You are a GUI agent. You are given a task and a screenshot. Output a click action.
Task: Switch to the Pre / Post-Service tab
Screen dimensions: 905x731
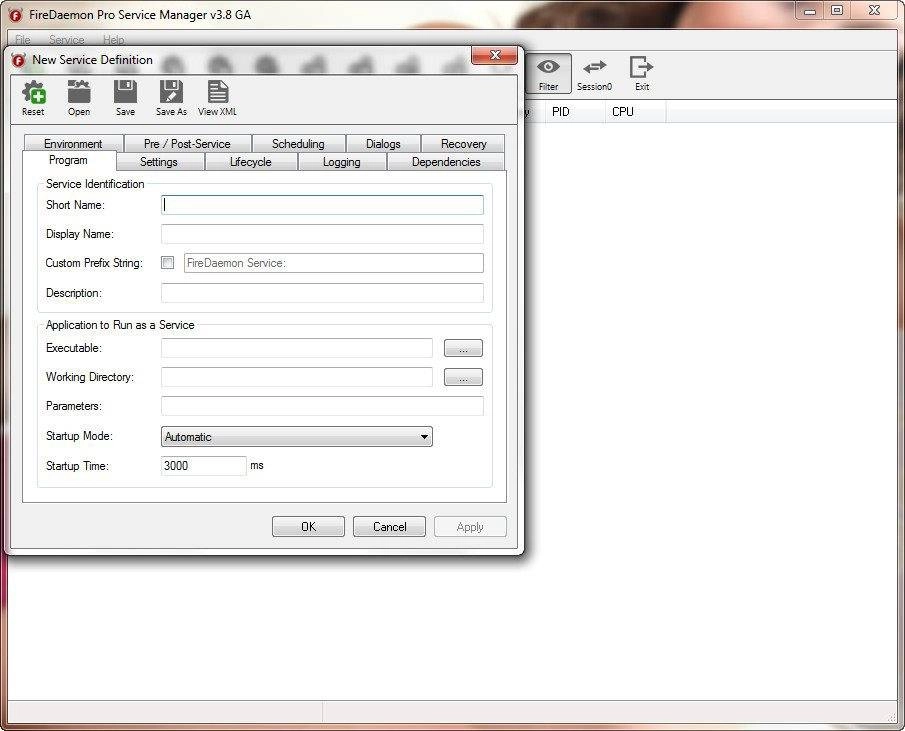pos(187,143)
